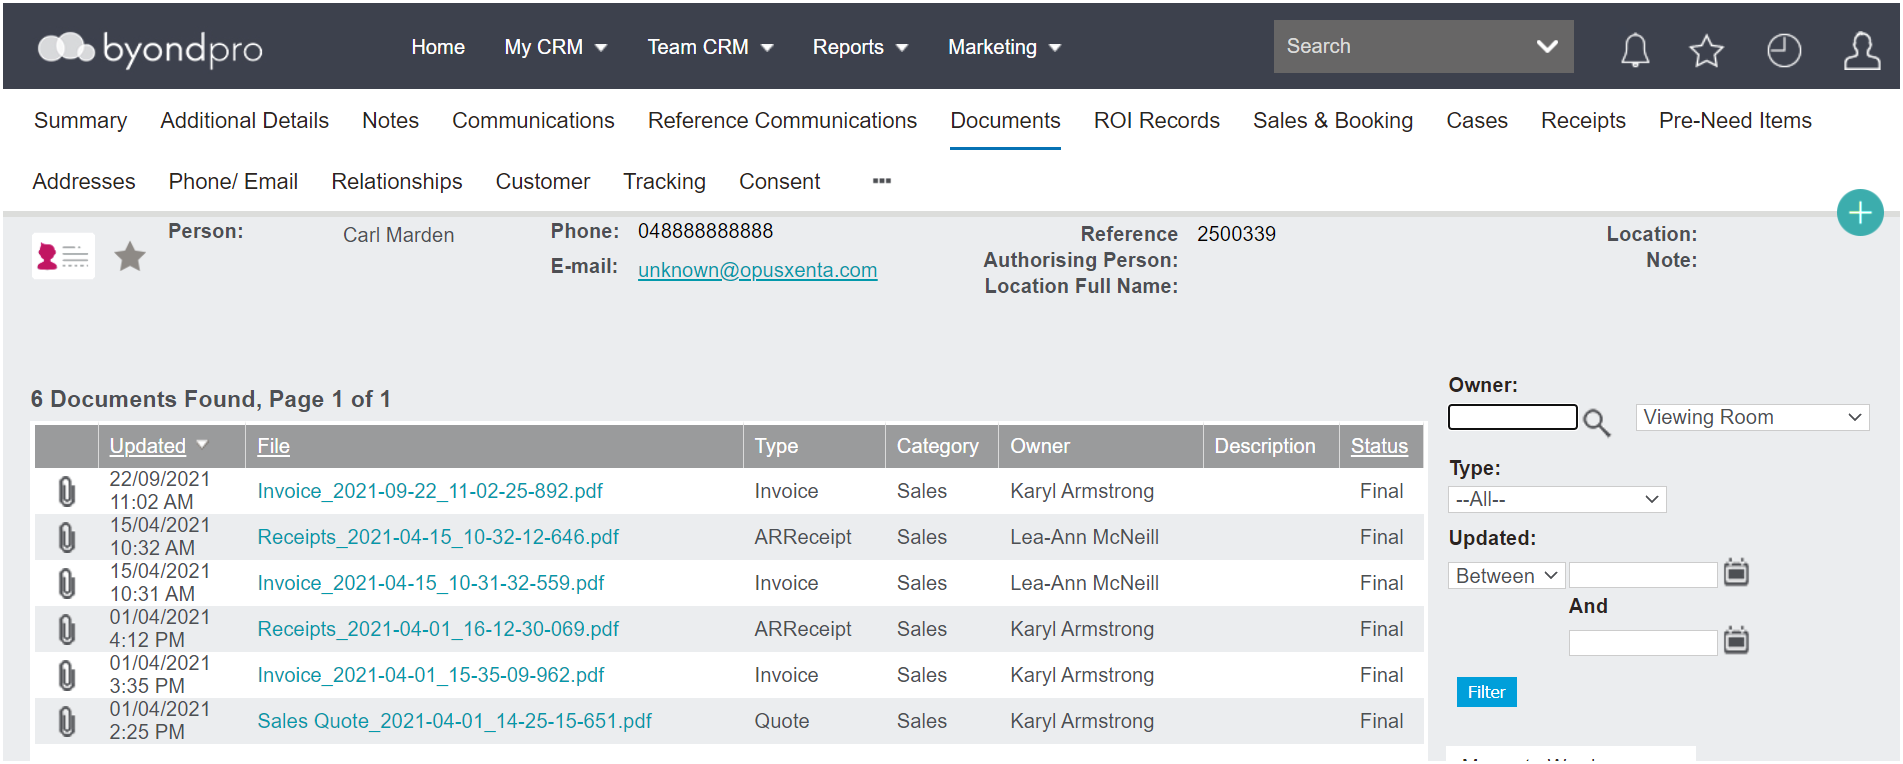Click the green add document plus button

pos(1860,212)
